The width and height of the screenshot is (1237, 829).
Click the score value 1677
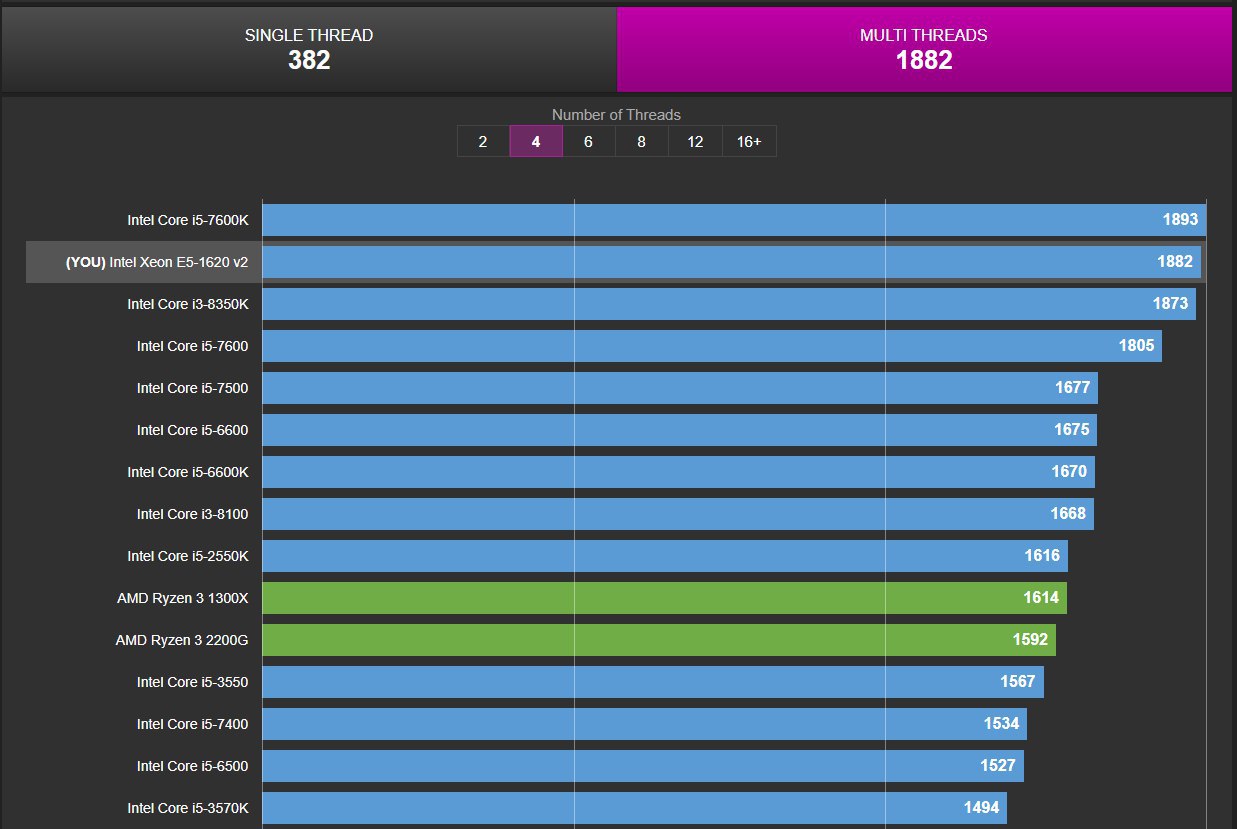point(1072,388)
